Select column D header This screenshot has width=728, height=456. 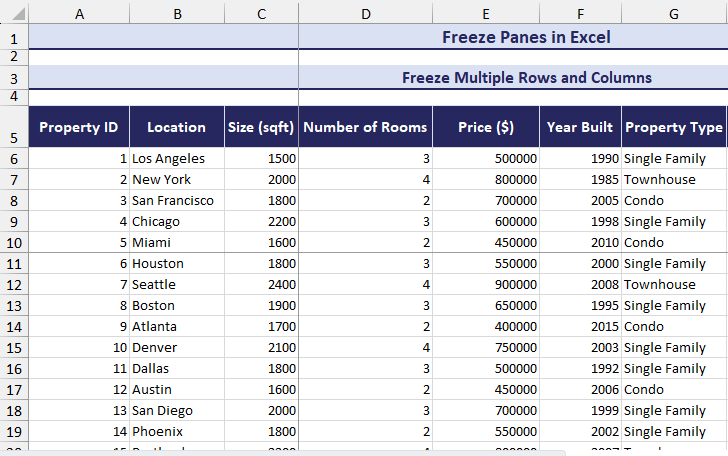tap(365, 13)
